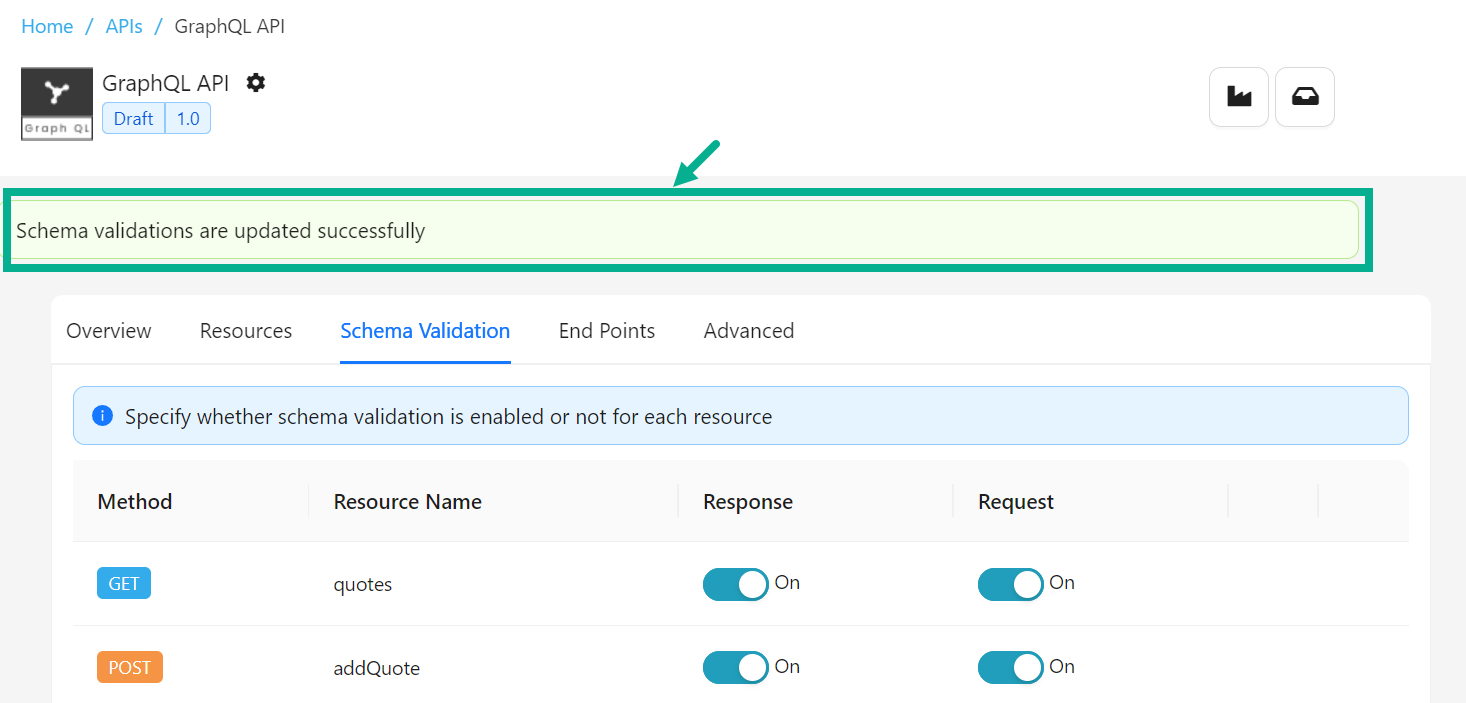Turn off Response validation for addQuote
This screenshot has width=1466, height=703.
pyautogui.click(x=735, y=667)
